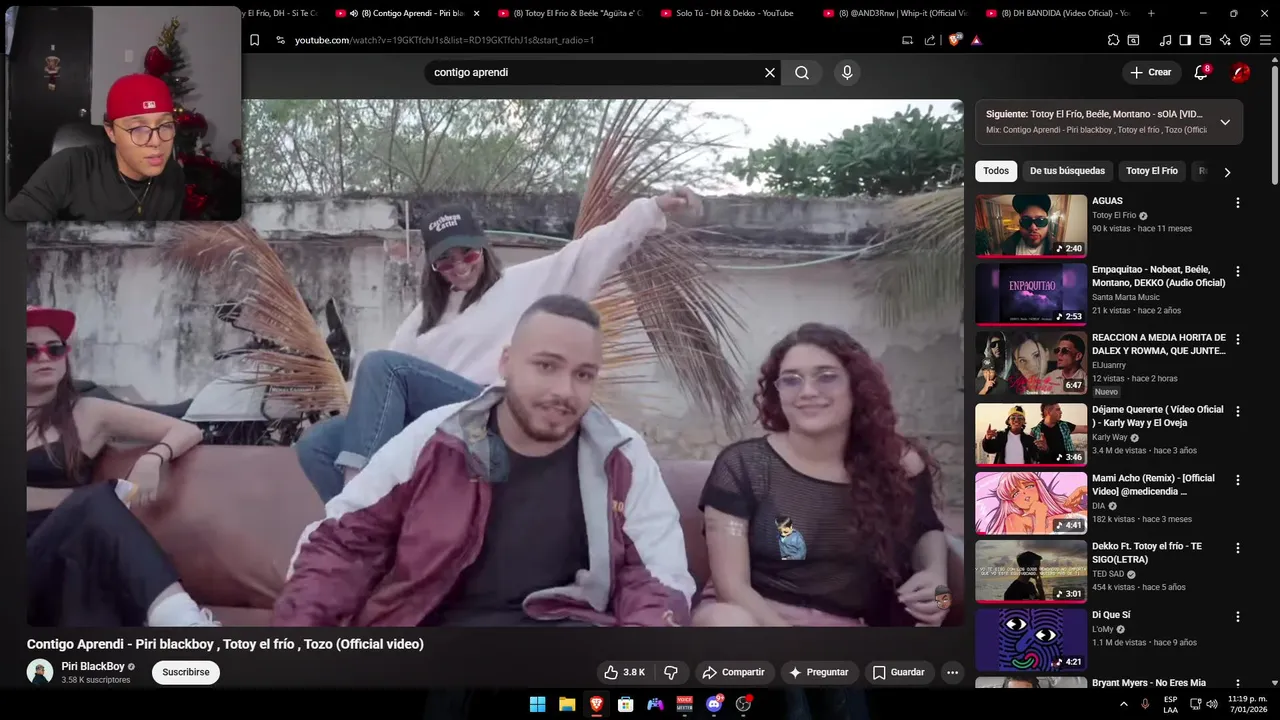Play the Mami Acho Remix thumbnail
Image resolution: width=1280 pixels, height=720 pixels.
(x=1031, y=503)
